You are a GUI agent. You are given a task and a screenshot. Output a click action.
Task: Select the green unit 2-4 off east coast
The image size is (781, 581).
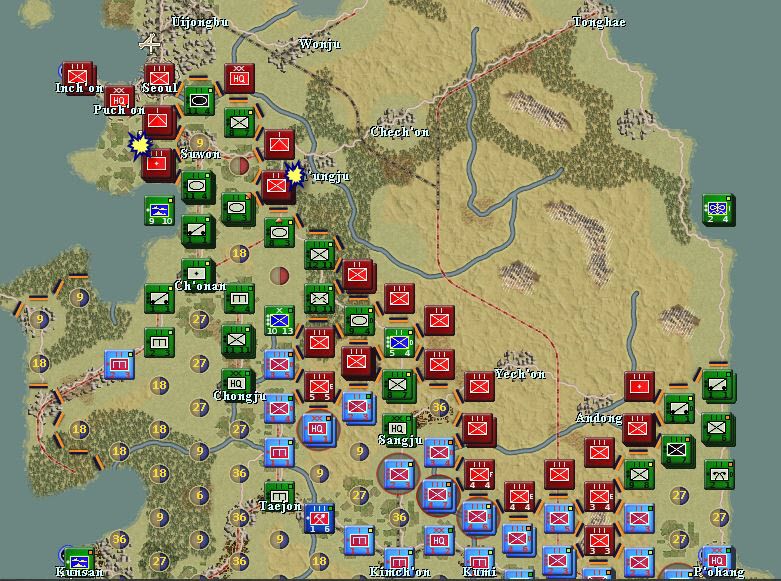pyautogui.click(x=718, y=210)
